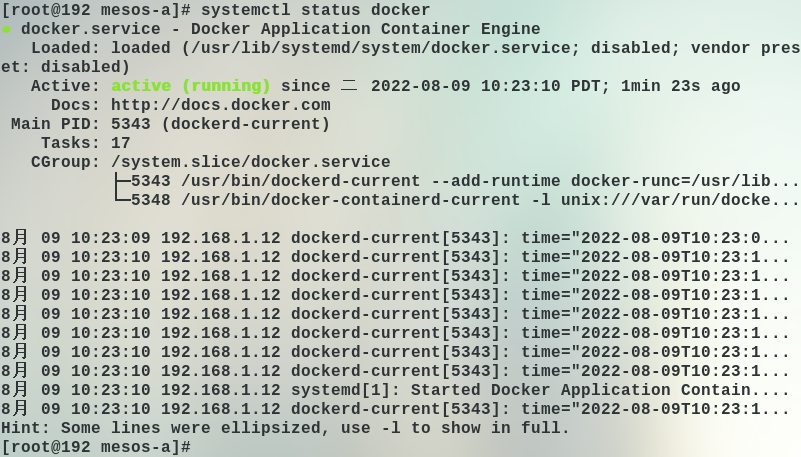Click the Loaded docker.service file path
801x457 pixels.
click(375, 49)
